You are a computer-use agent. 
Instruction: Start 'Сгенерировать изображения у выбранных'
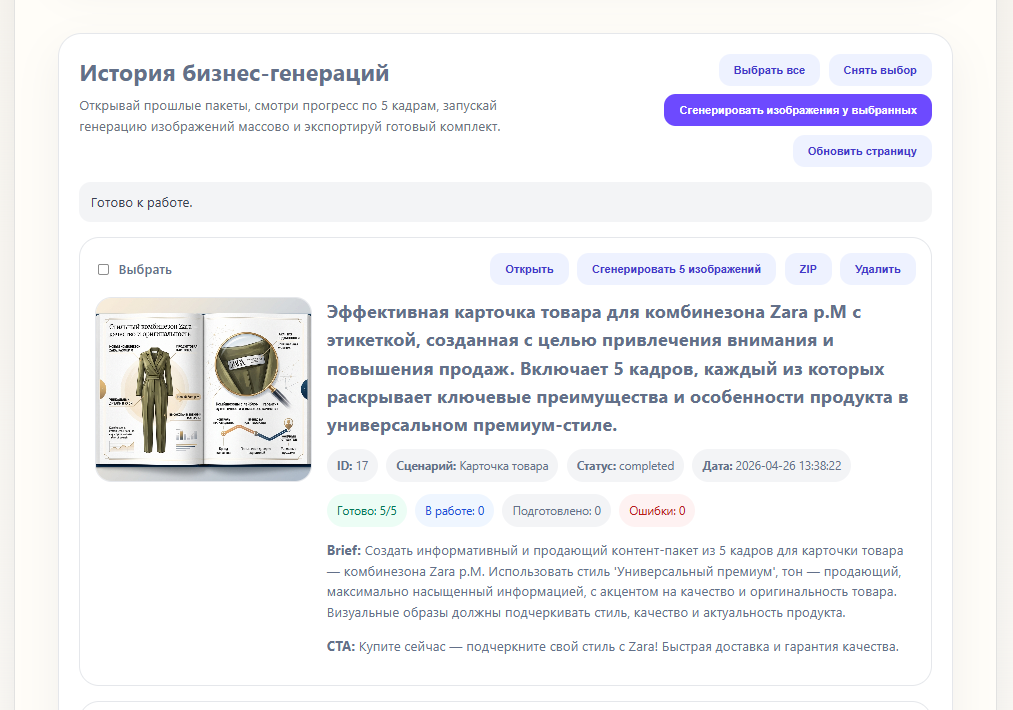click(797, 110)
